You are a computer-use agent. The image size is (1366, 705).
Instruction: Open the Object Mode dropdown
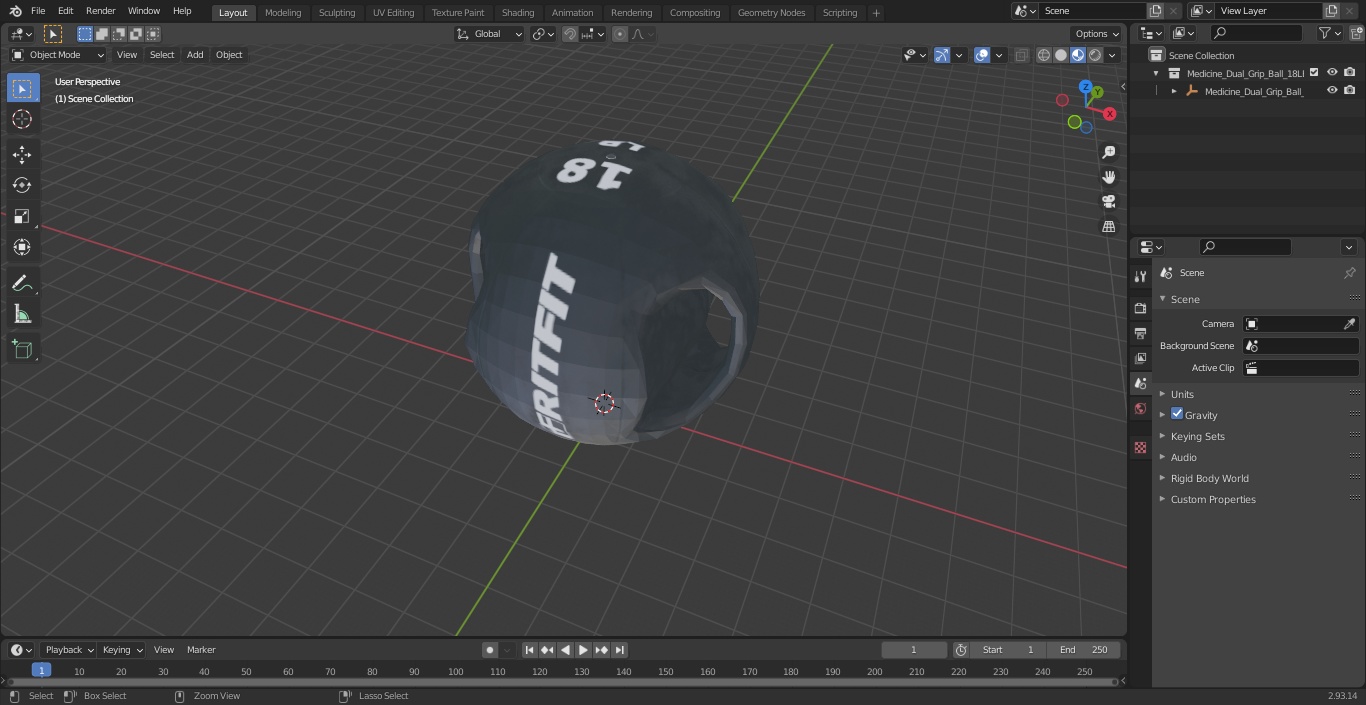coord(58,55)
